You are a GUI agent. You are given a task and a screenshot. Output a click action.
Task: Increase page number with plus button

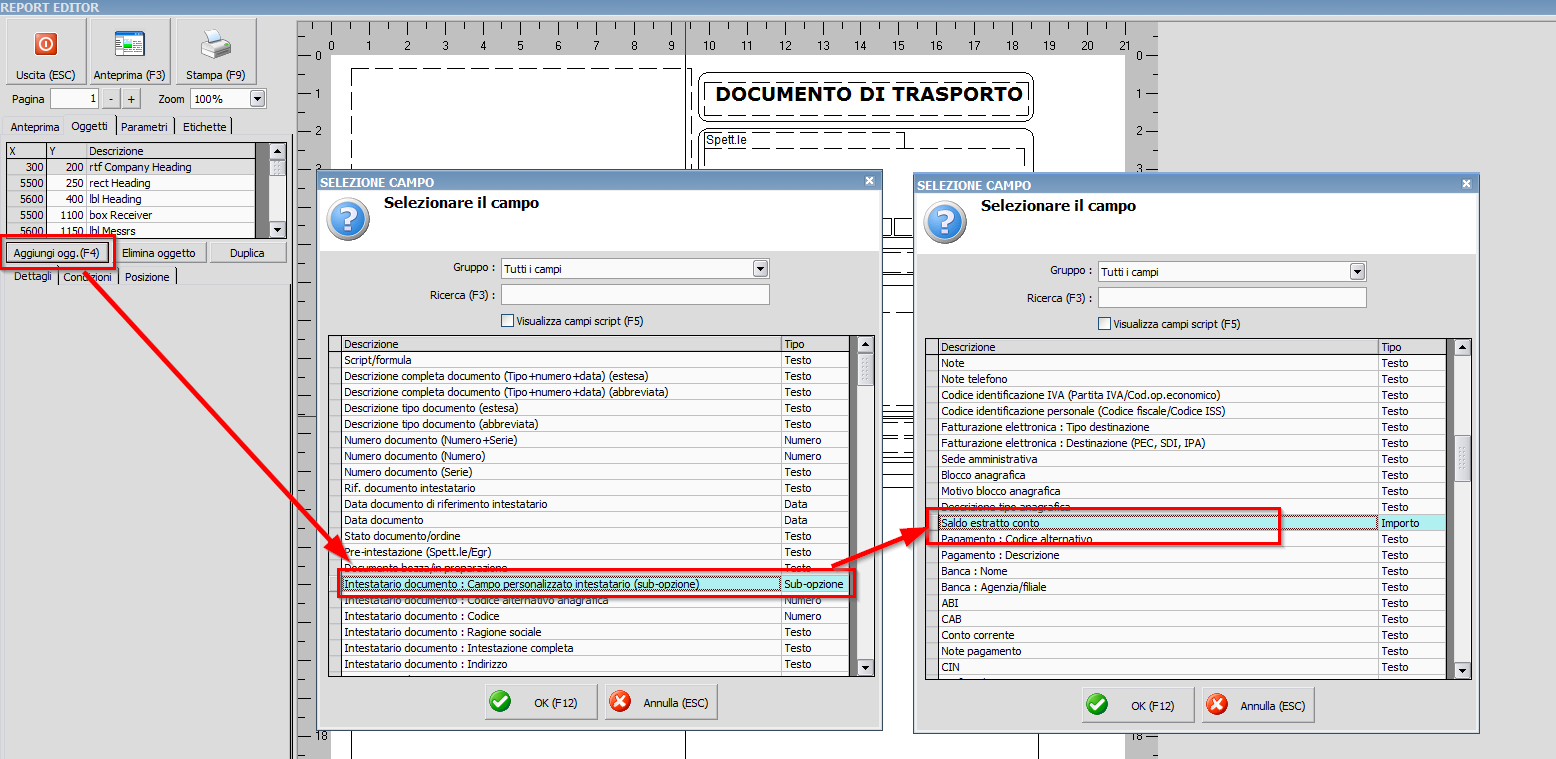(x=131, y=99)
